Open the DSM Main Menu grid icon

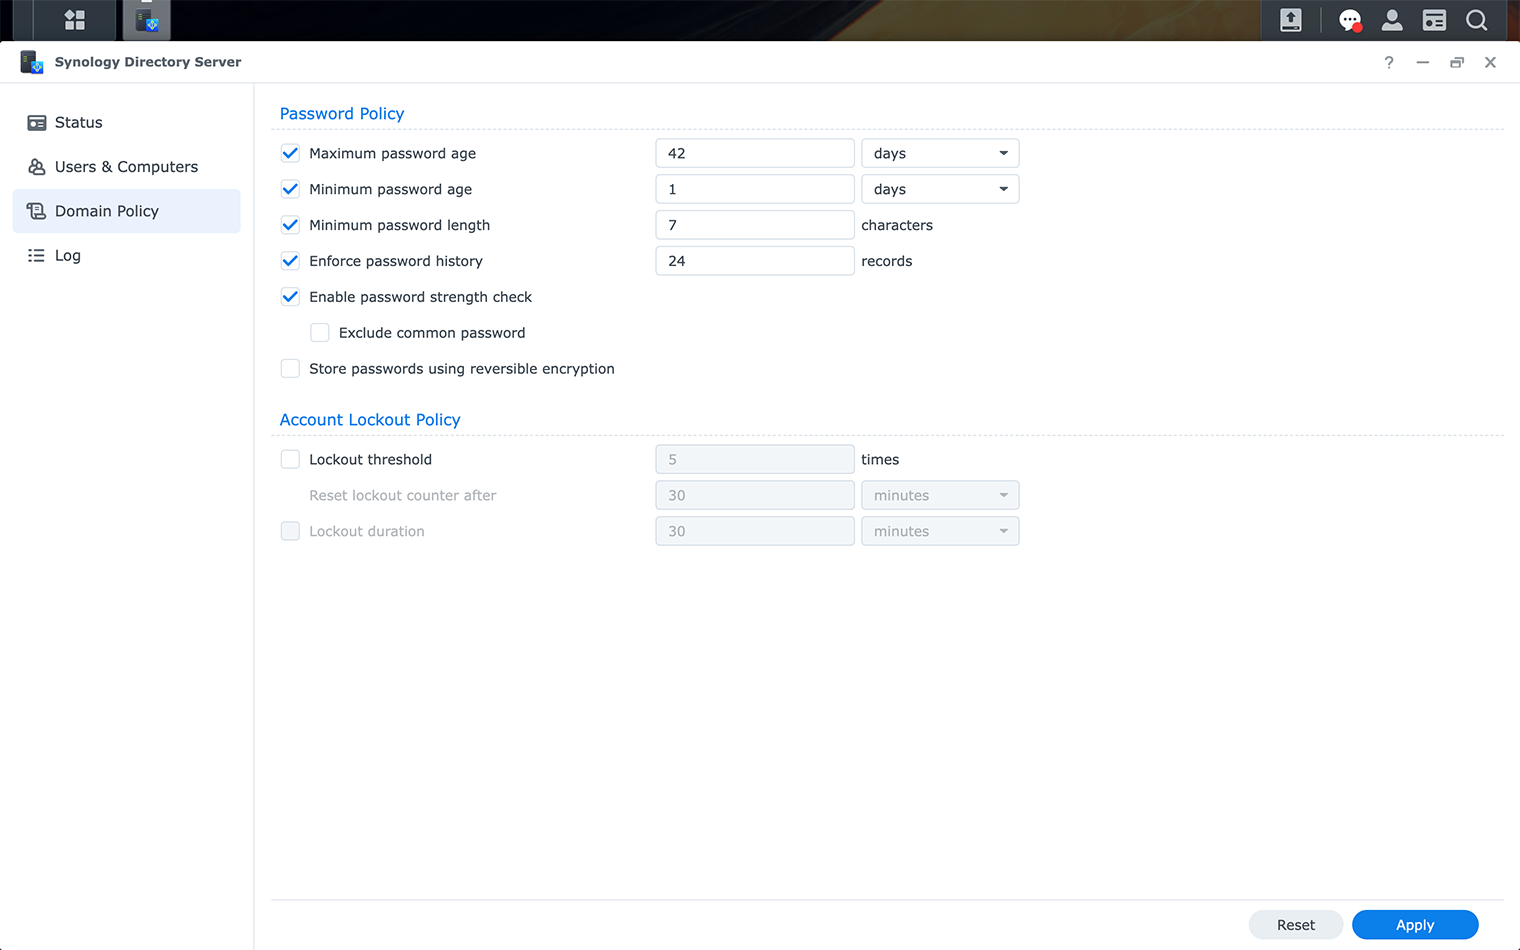click(74, 20)
